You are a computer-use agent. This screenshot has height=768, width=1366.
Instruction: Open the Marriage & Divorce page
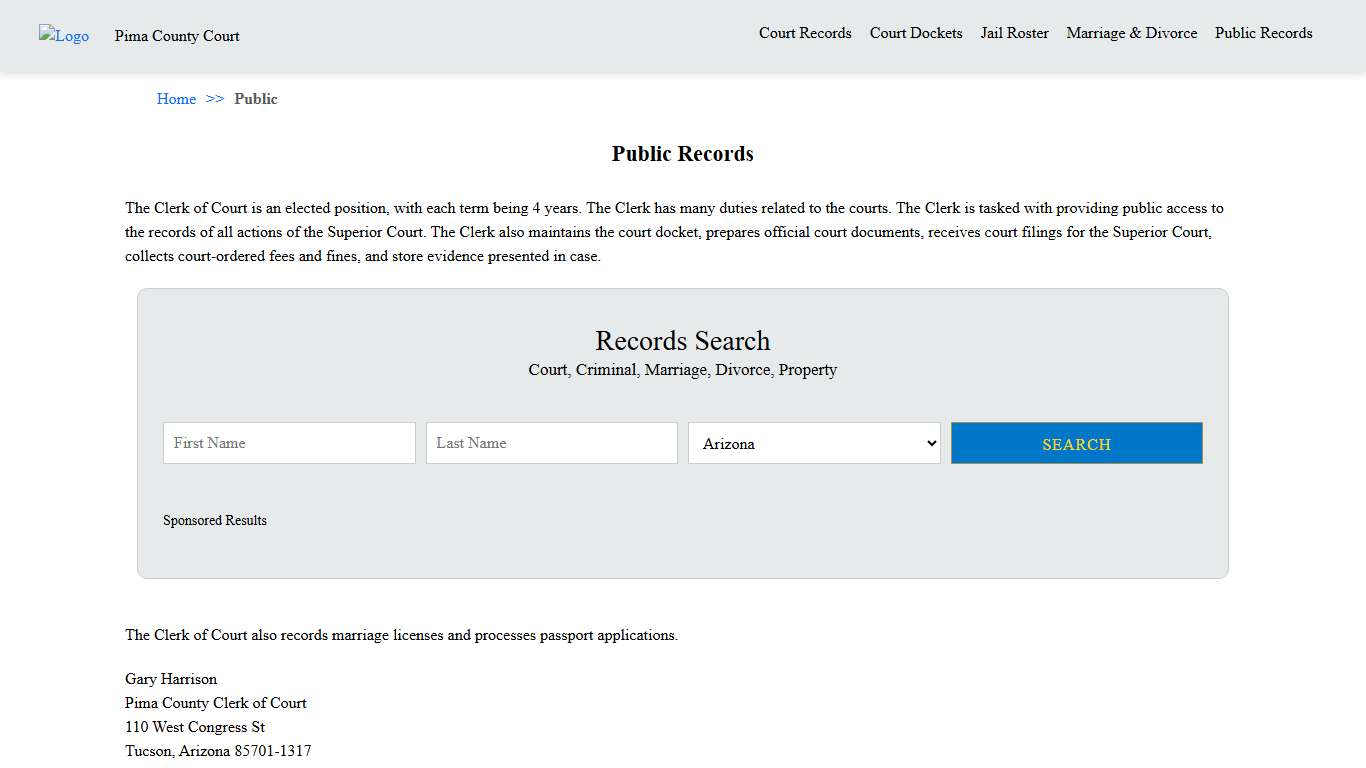pyautogui.click(x=1131, y=33)
